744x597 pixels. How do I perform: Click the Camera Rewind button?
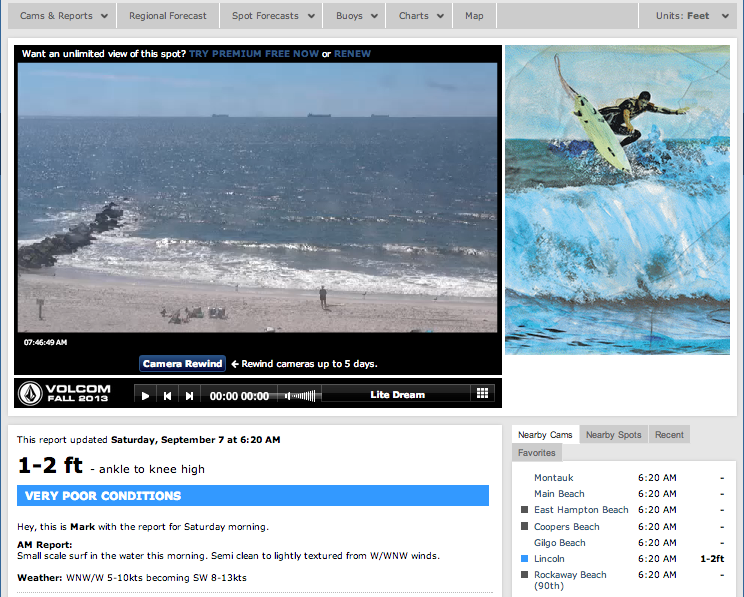point(182,364)
